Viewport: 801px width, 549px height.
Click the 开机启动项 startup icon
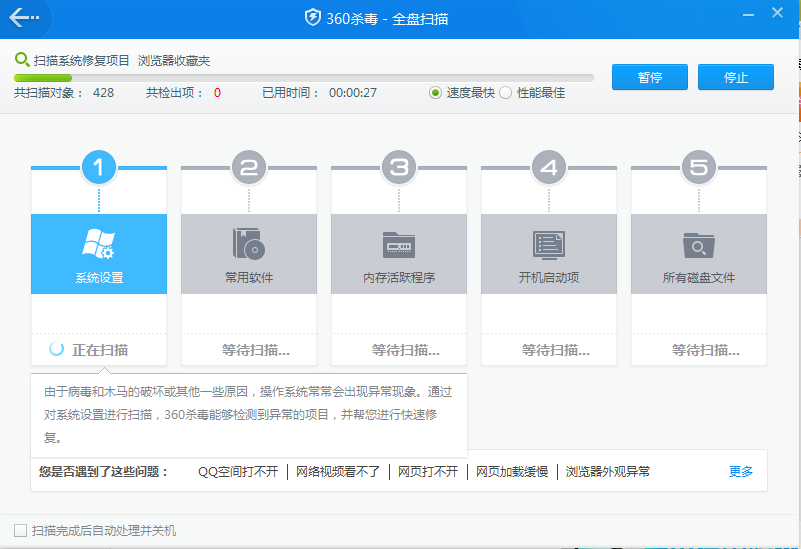tap(548, 243)
